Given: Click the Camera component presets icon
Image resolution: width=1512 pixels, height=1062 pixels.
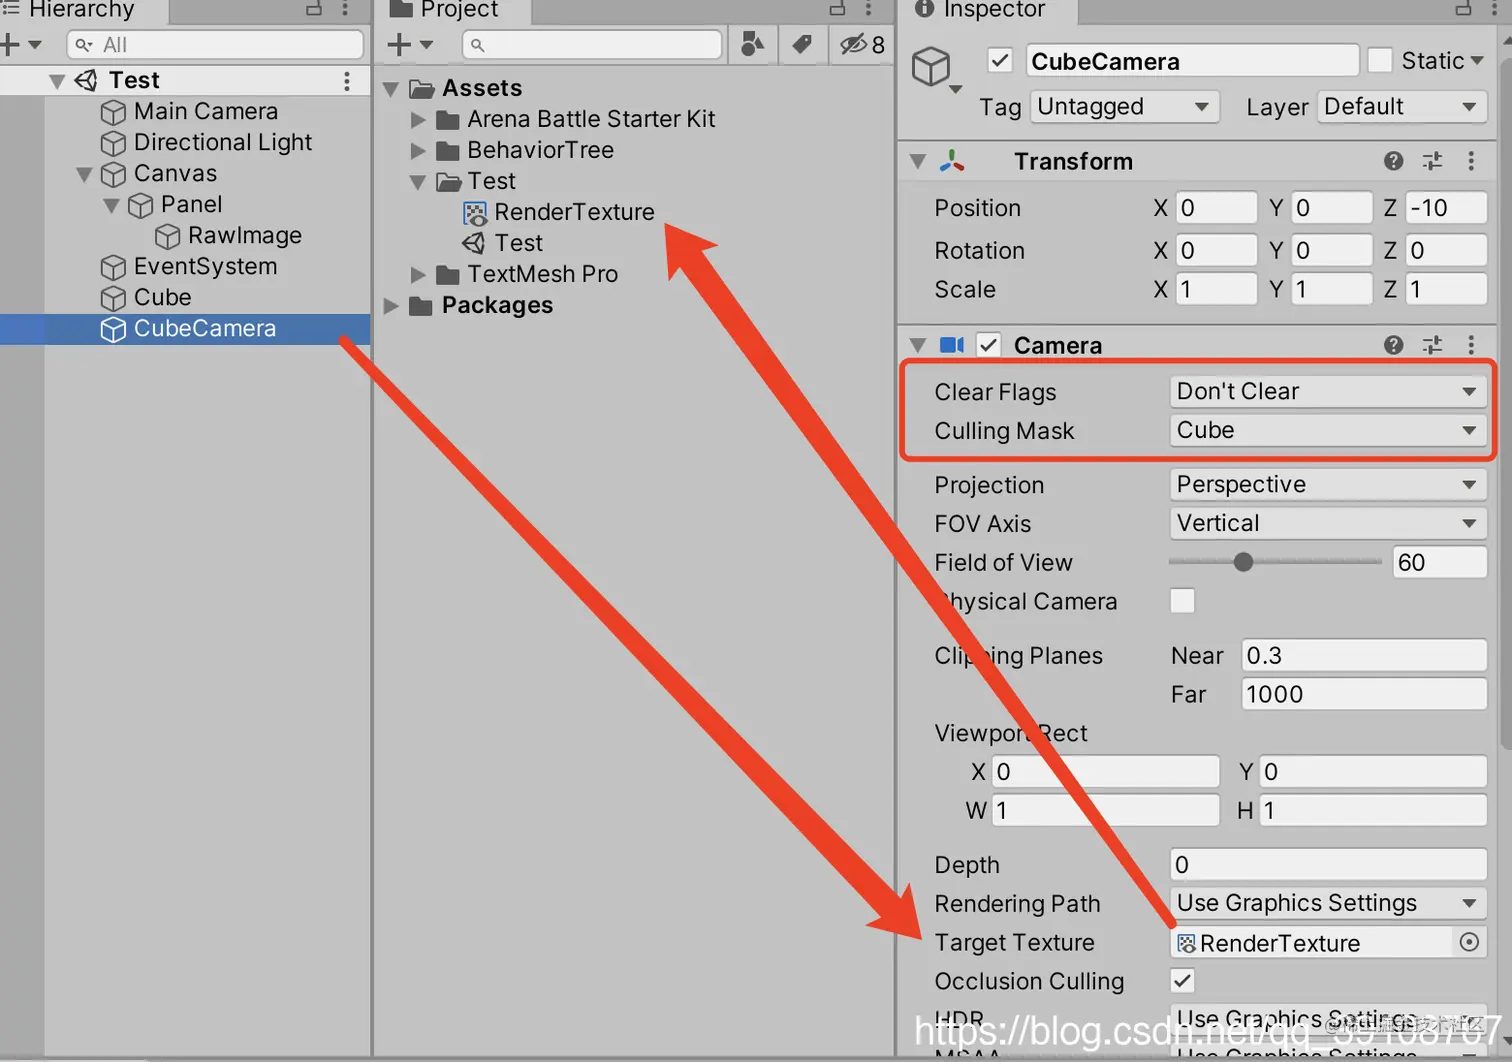Looking at the screenshot, I should (x=1432, y=344).
